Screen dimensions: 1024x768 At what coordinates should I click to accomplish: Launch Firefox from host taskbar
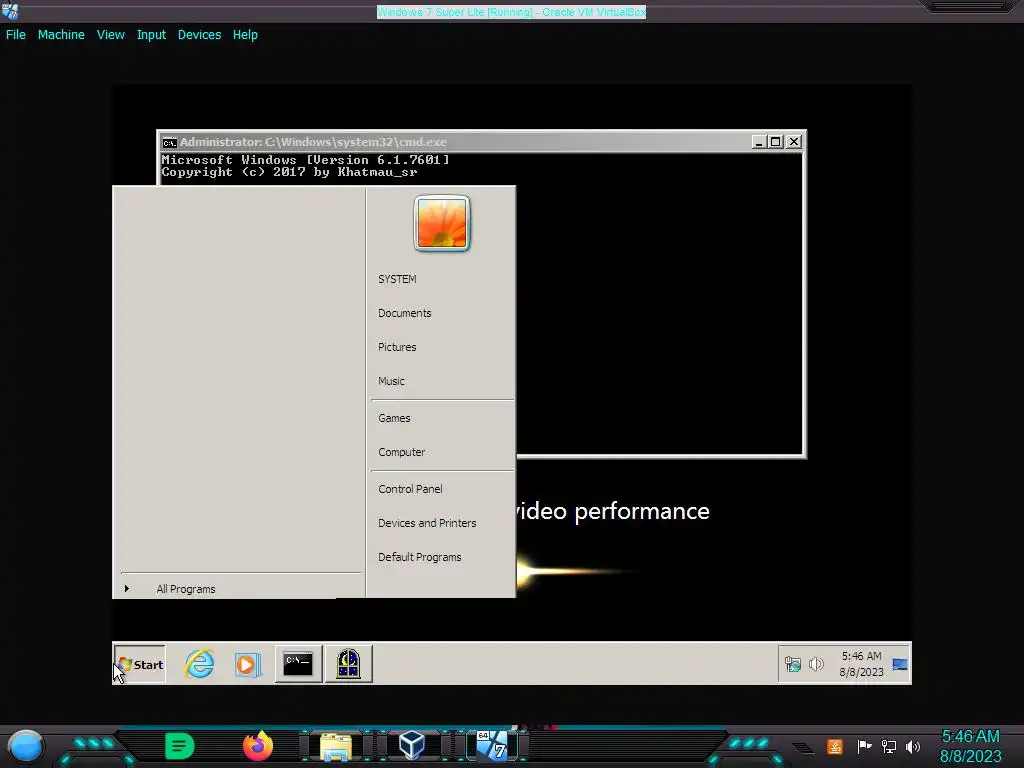click(258, 746)
